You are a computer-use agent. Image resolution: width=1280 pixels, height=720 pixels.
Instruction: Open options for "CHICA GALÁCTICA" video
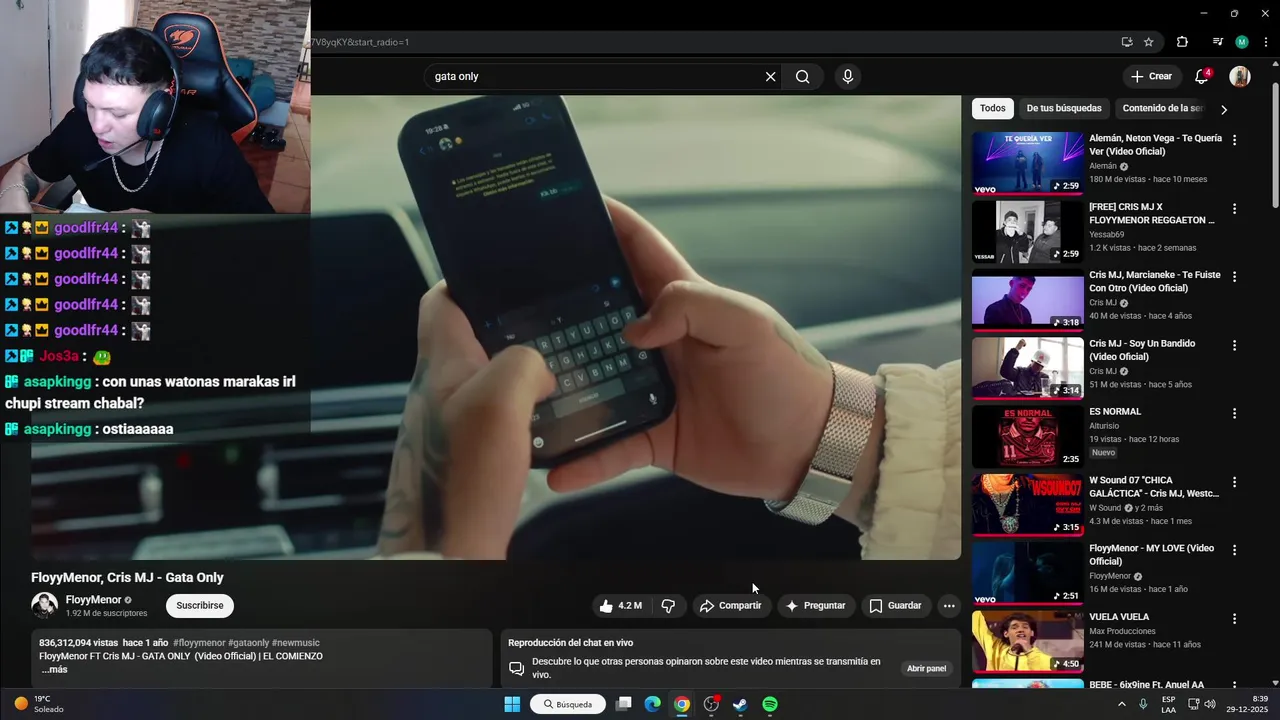[1234, 482]
